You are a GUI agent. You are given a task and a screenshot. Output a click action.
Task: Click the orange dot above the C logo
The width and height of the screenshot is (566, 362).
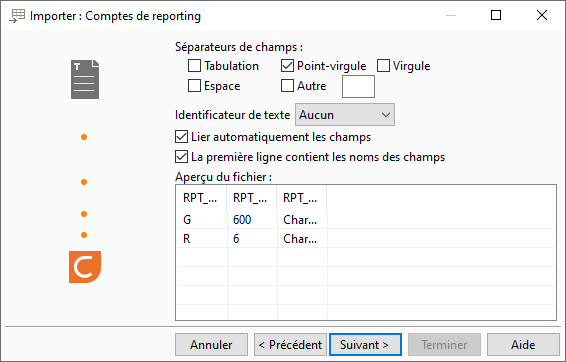[x=84, y=235]
